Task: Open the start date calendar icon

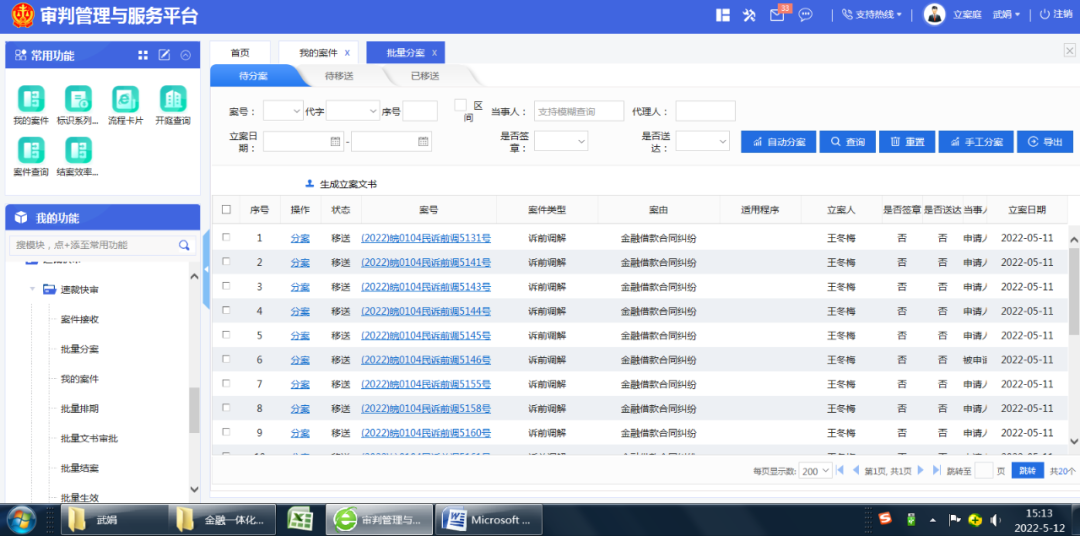Action: 336,141
